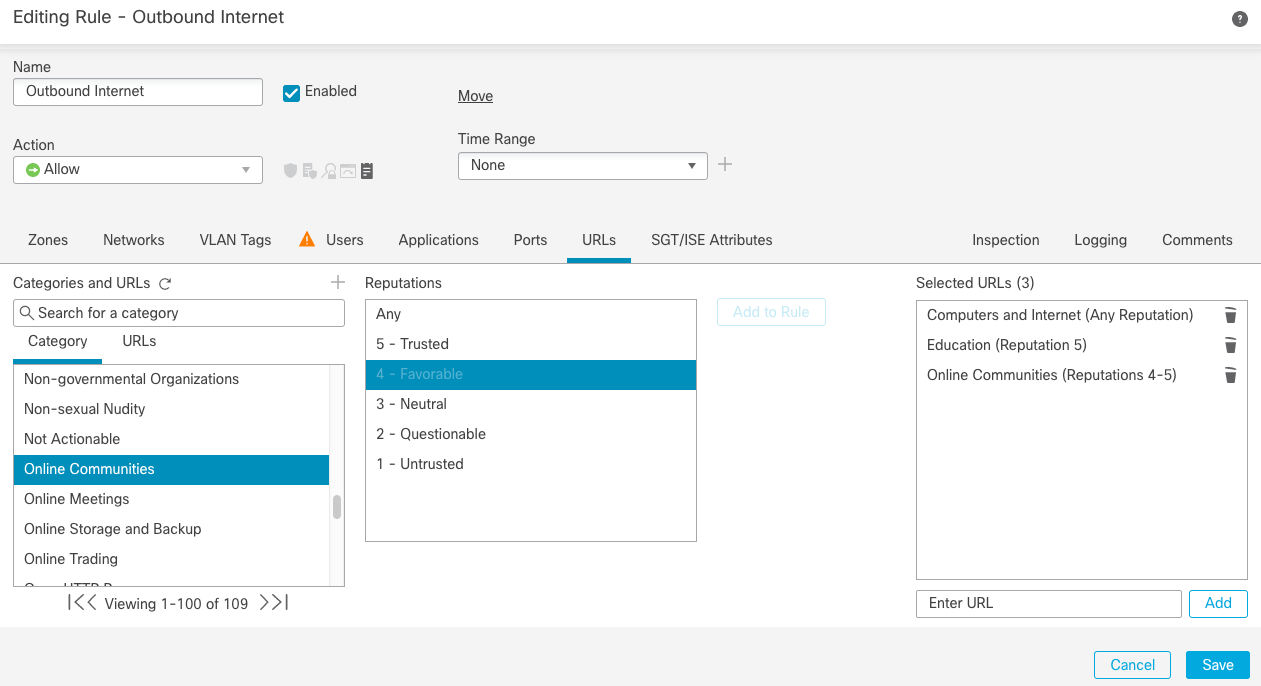The image size is (1261, 686).
Task: Go to previous page of categories
Action: tap(90, 602)
